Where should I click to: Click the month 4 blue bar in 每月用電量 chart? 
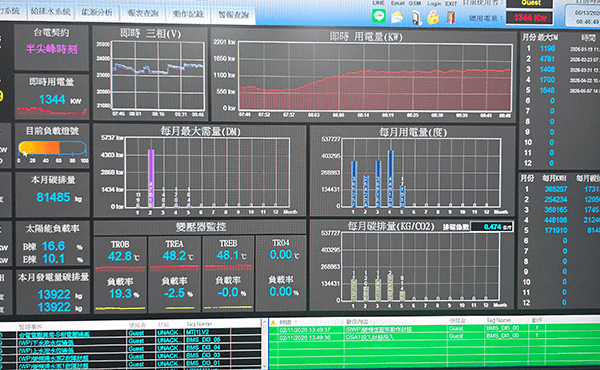tap(390, 179)
